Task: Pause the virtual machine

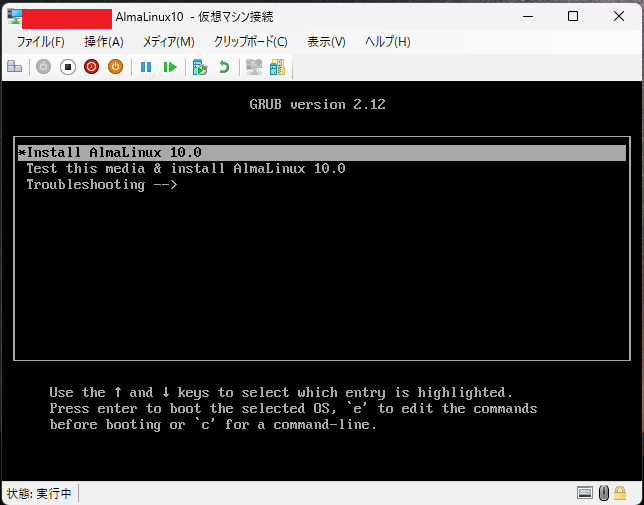Action: point(146,67)
